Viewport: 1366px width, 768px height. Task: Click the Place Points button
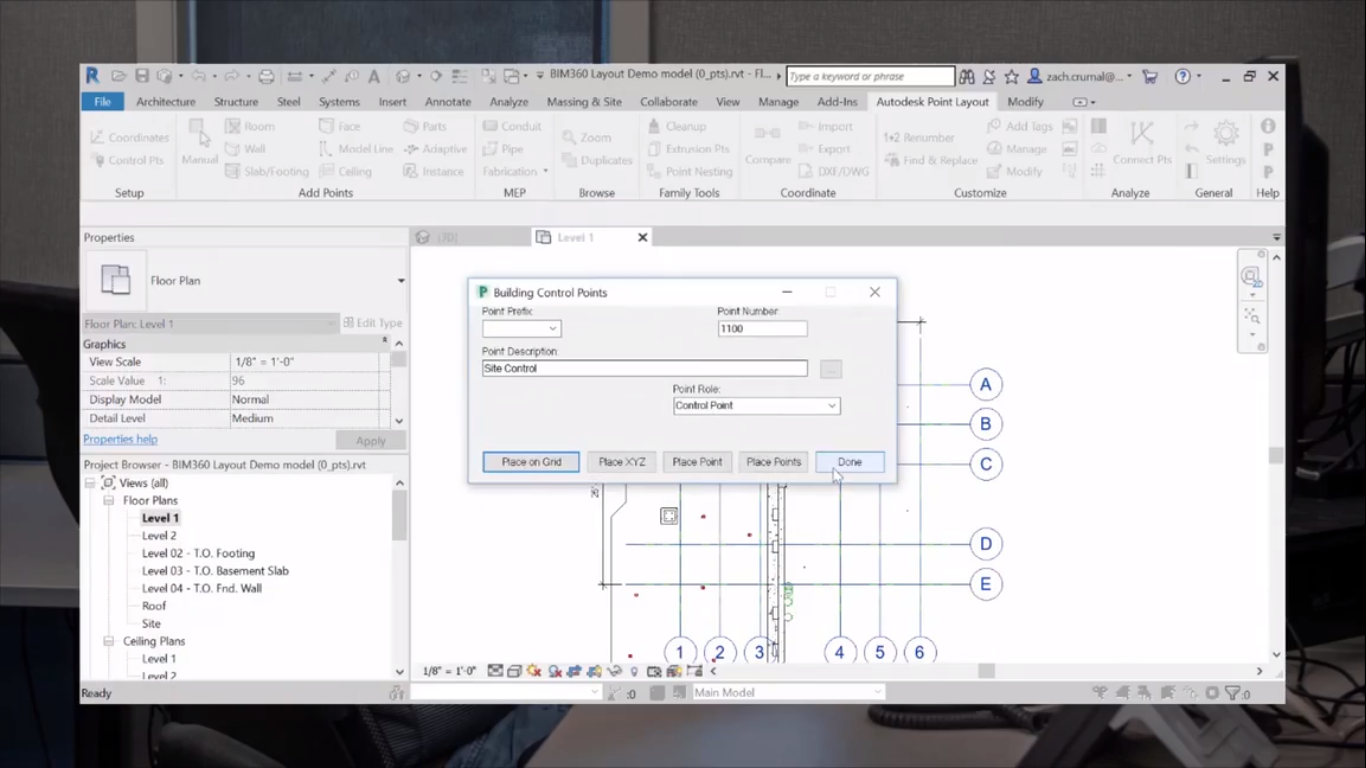point(774,462)
